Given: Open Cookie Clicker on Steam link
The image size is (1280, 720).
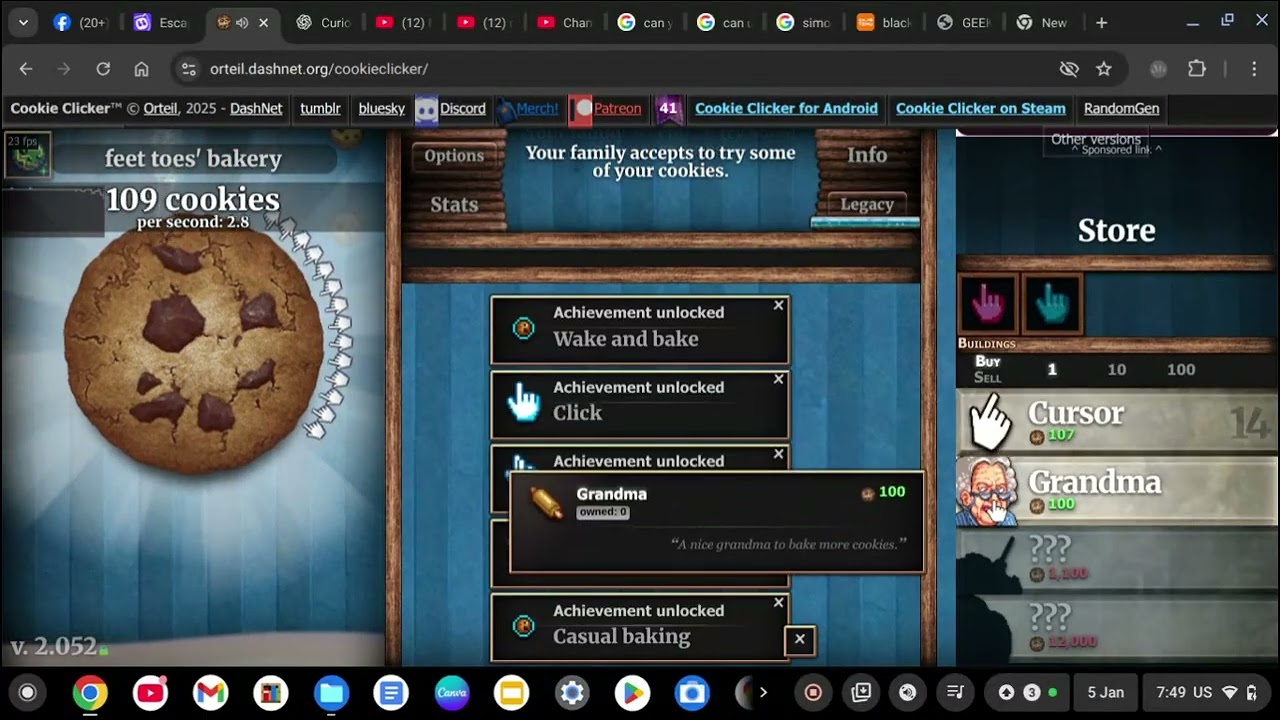Looking at the screenshot, I should coord(980,109).
